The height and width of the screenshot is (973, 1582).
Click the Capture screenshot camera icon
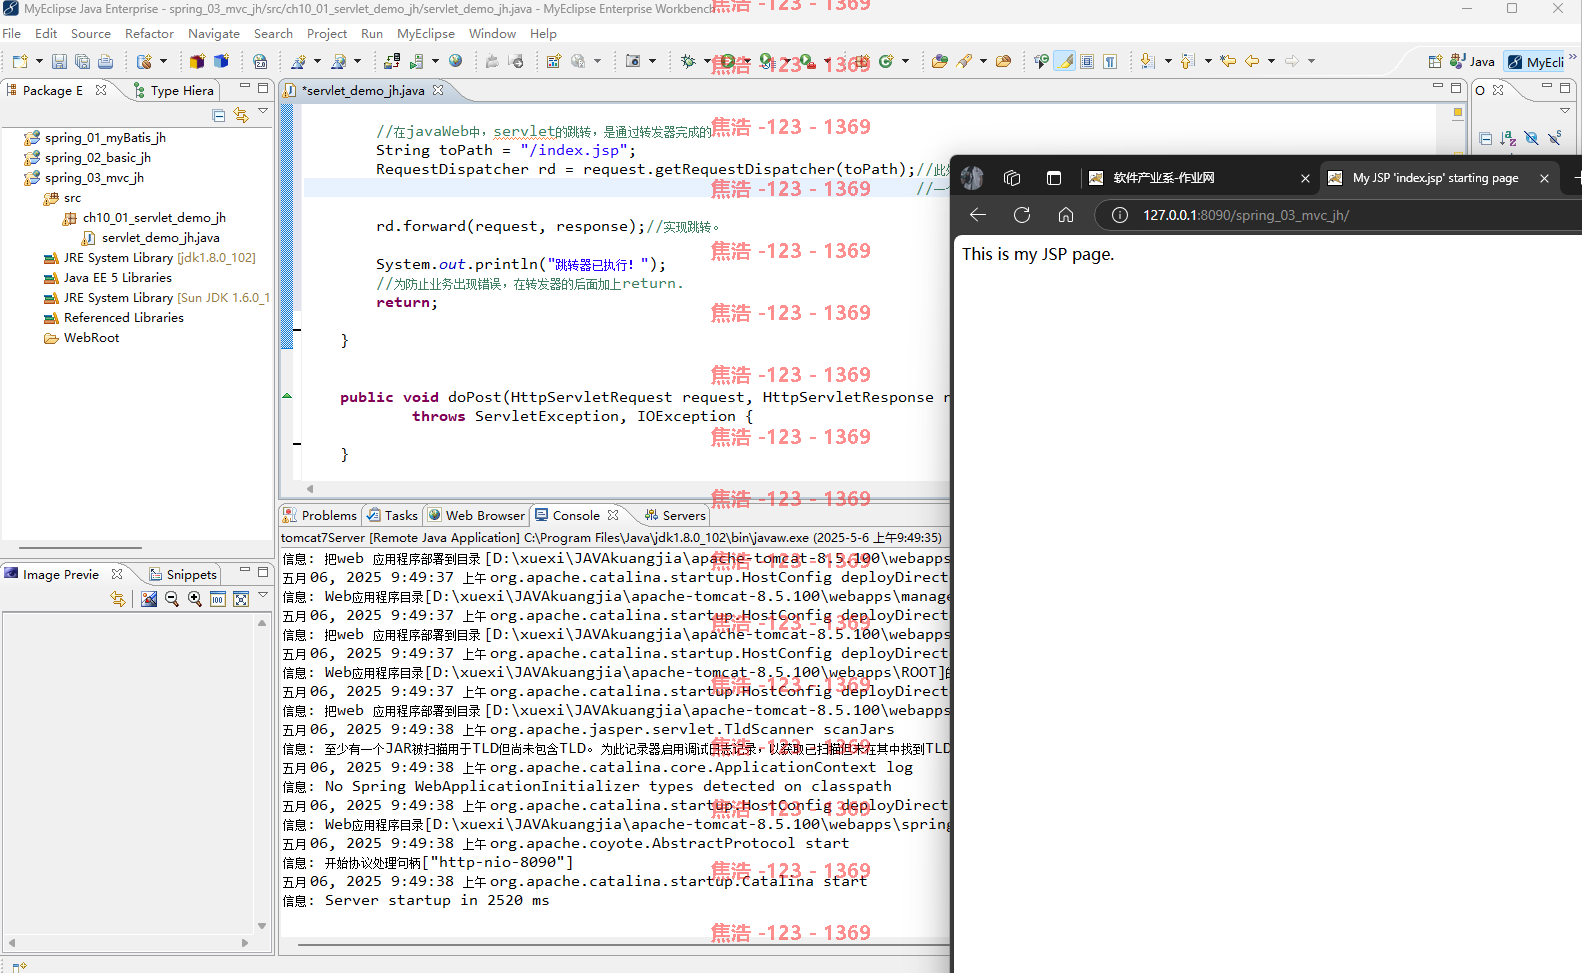click(633, 62)
